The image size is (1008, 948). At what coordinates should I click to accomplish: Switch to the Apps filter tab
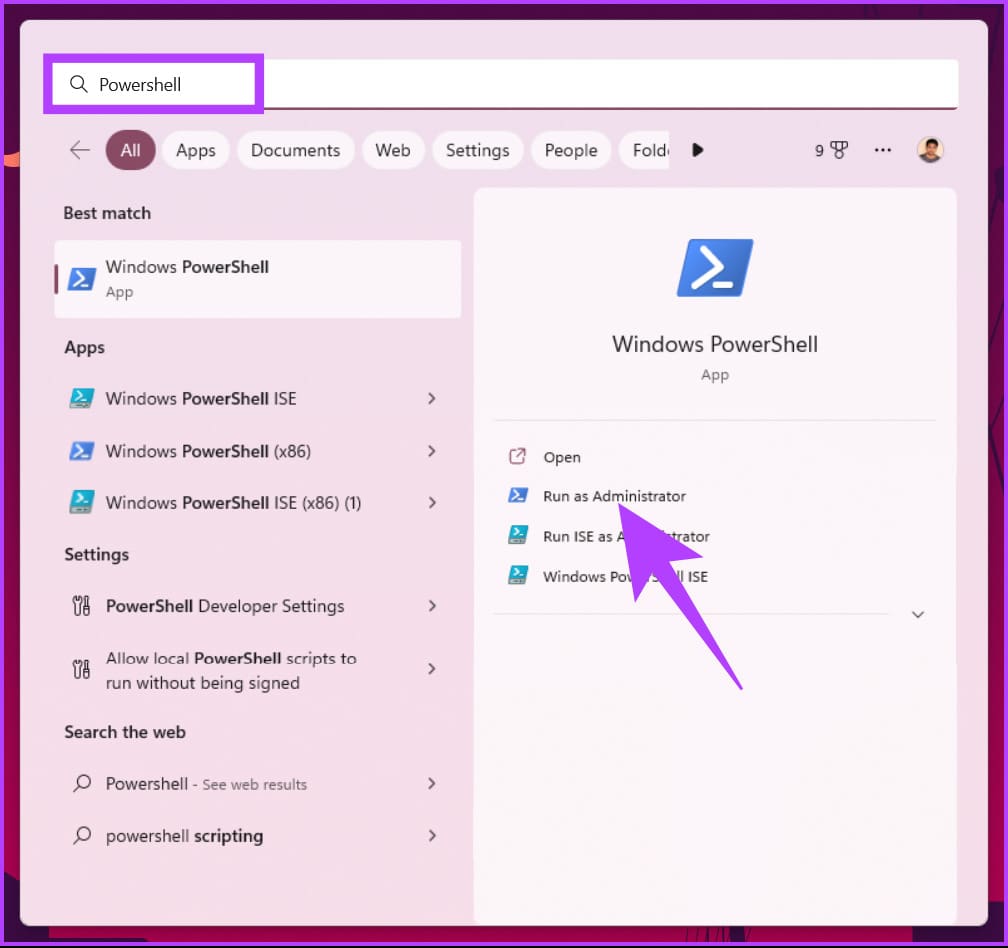(196, 150)
